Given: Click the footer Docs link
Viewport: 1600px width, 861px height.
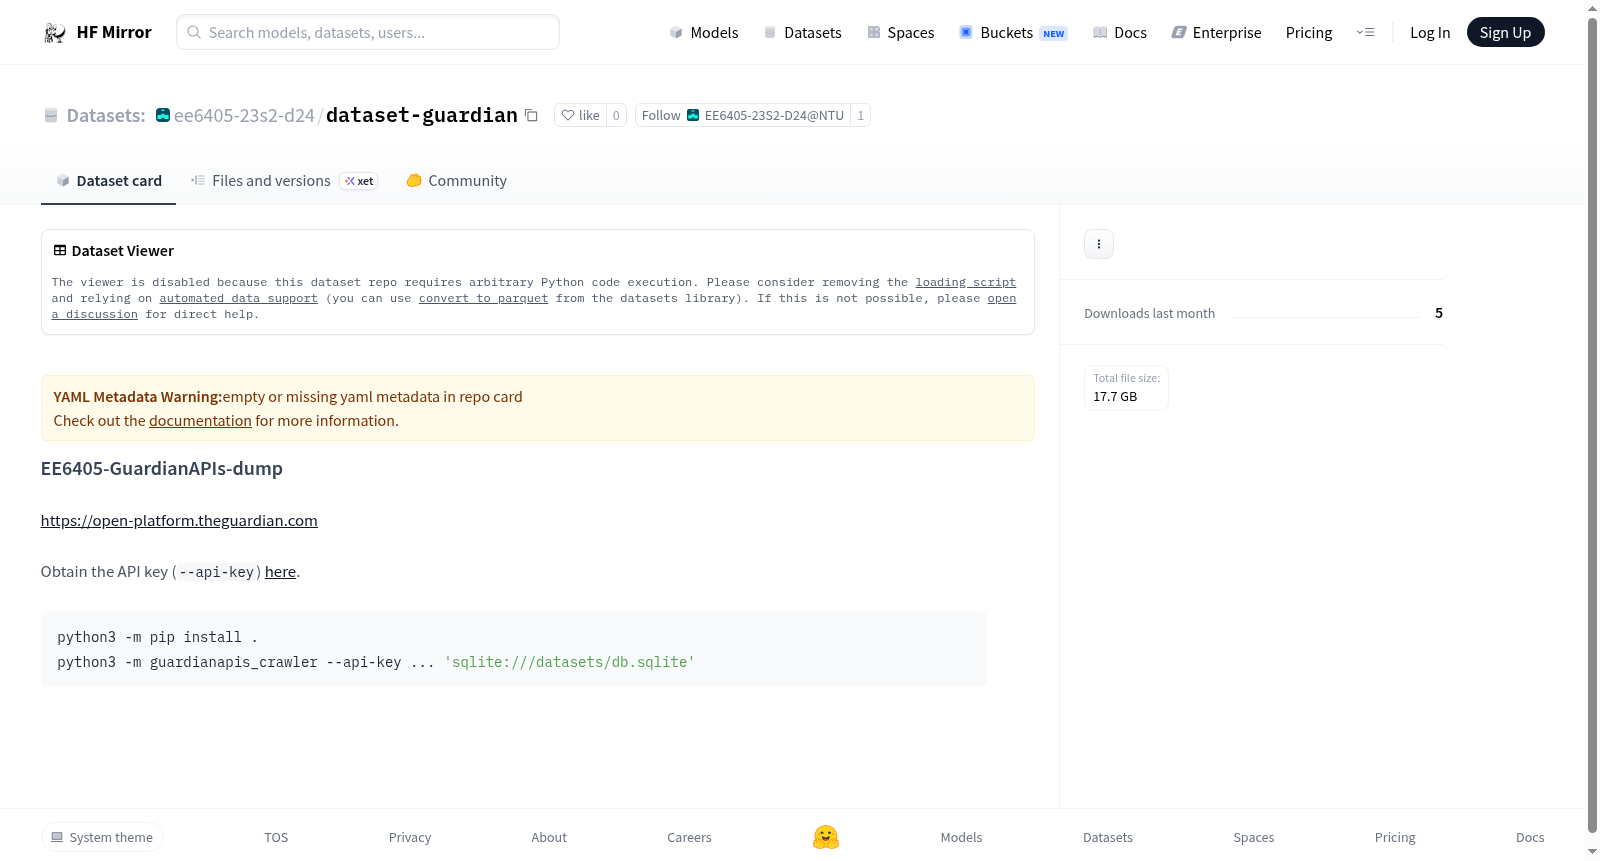Looking at the screenshot, I should pos(1530,837).
